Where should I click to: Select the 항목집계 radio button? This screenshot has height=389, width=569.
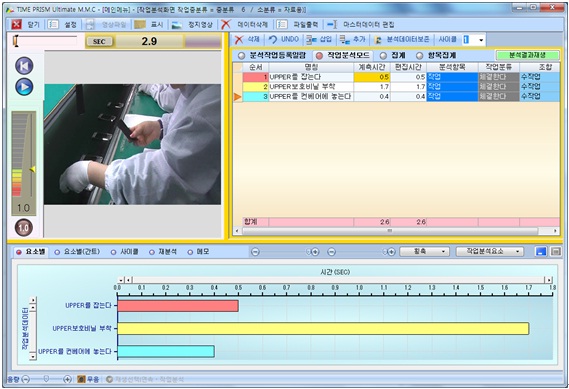(419, 56)
